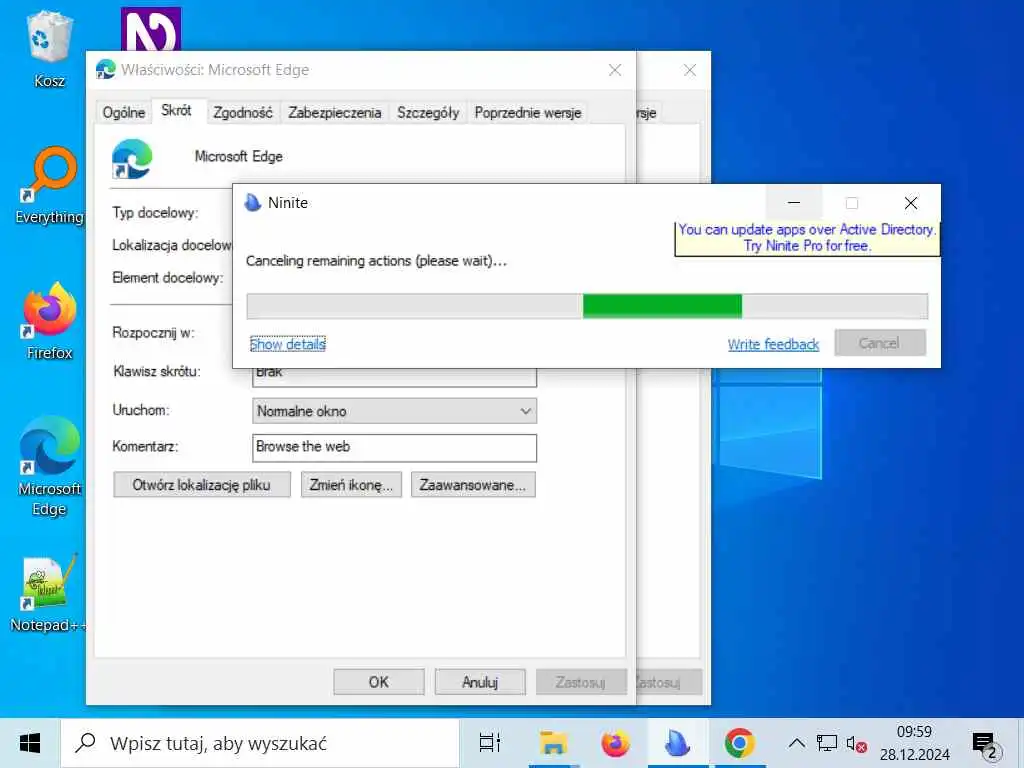The height and width of the screenshot is (768, 1024).
Task: Click the Typ docelowy label
Action: [x=155, y=213]
